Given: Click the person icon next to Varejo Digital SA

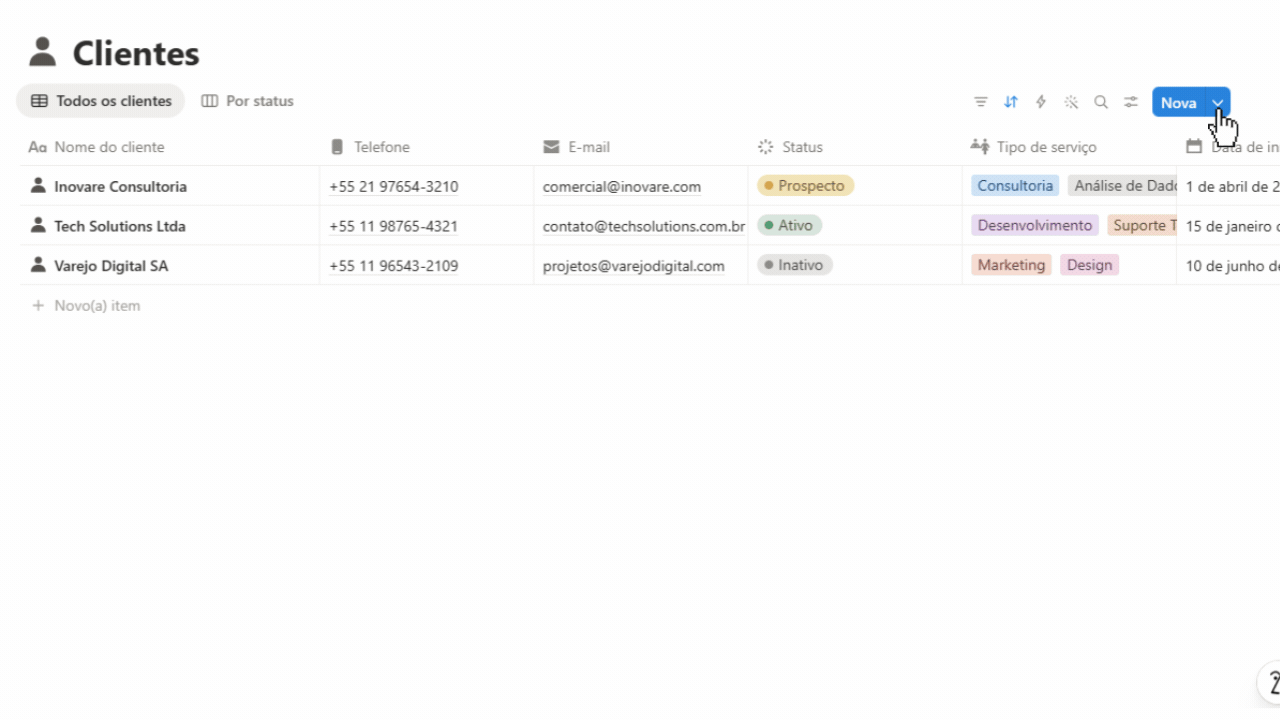Looking at the screenshot, I should (x=38, y=265).
